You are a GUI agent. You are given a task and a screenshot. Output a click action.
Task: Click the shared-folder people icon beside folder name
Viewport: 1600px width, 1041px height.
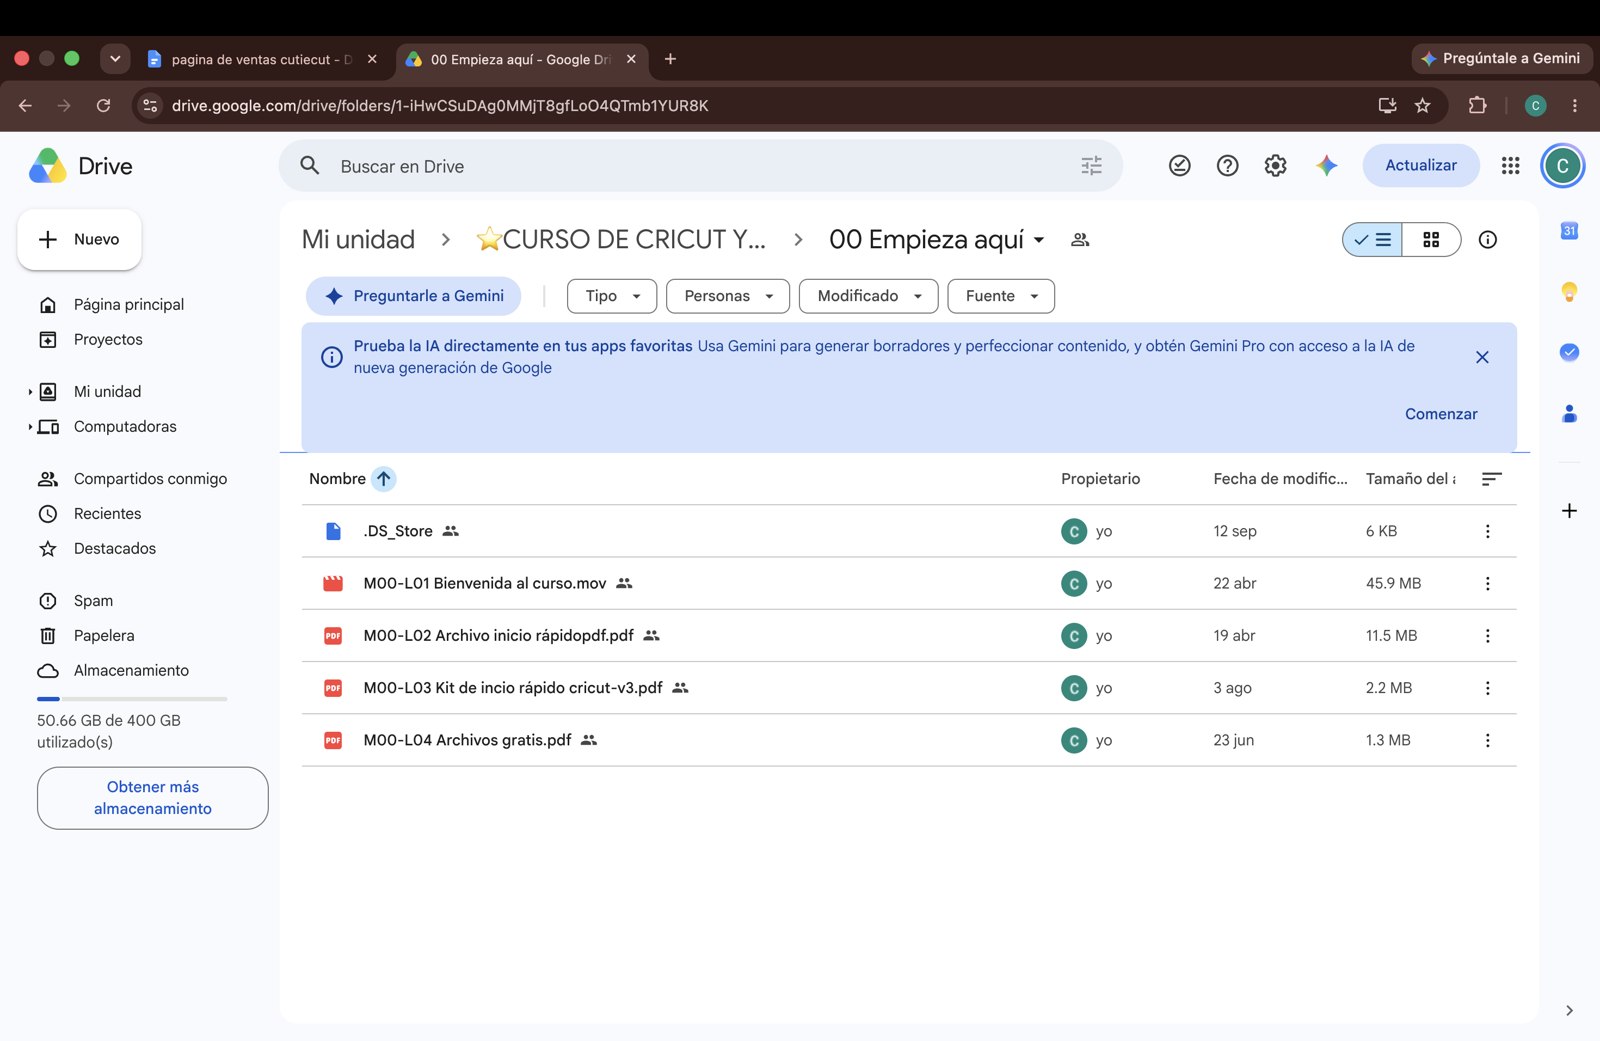click(x=1080, y=240)
